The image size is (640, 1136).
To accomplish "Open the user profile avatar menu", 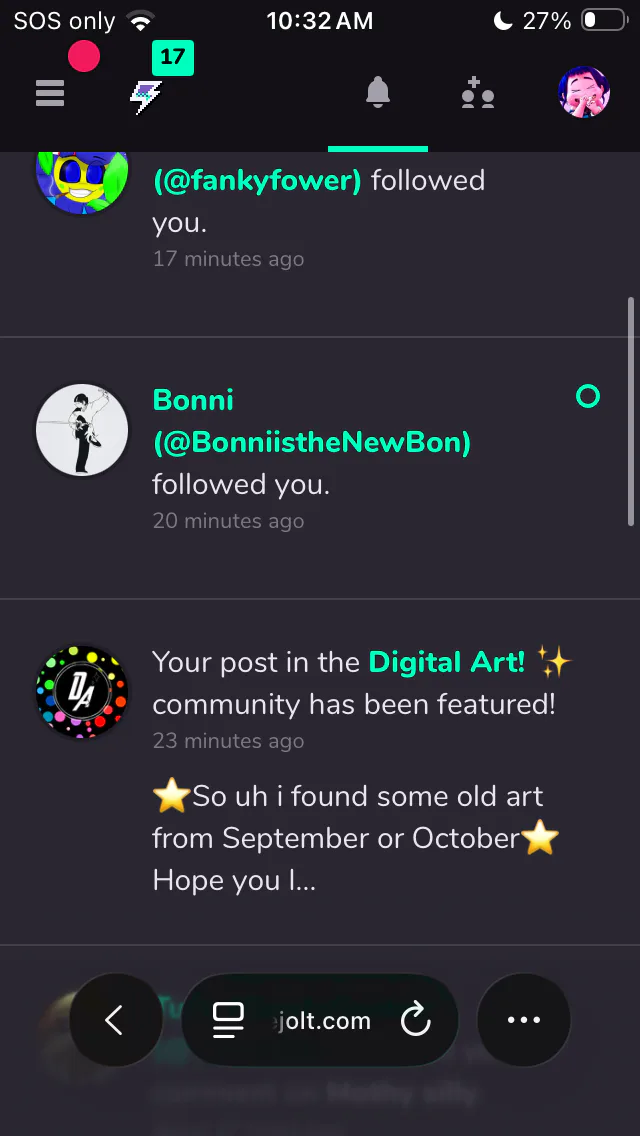I will point(584,93).
